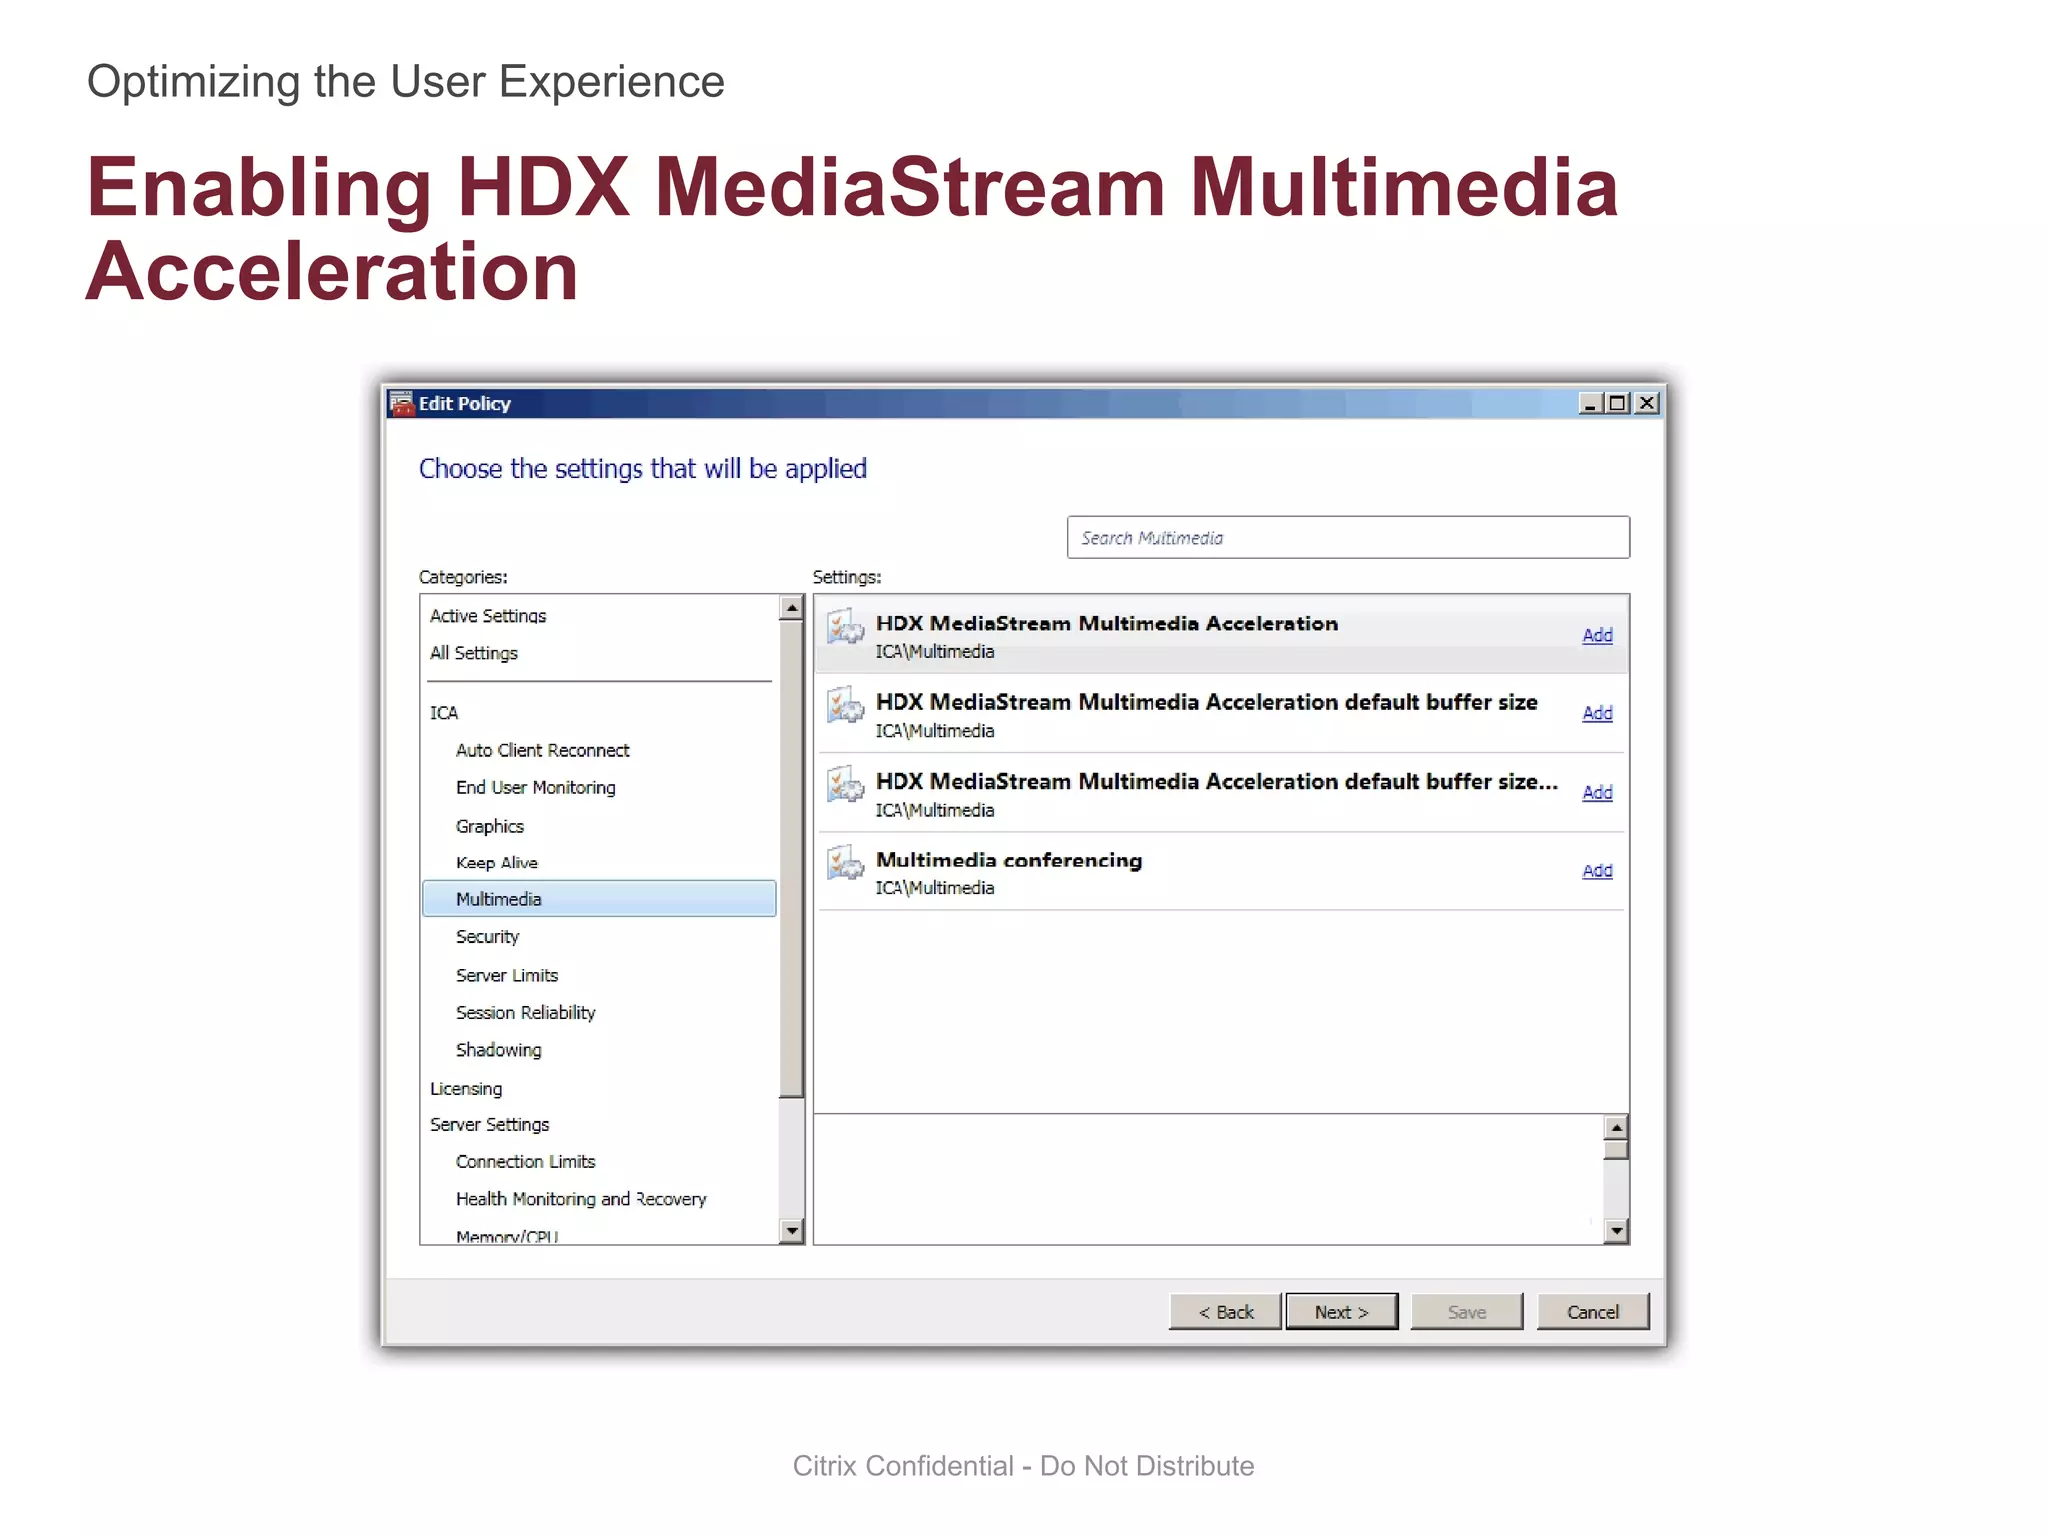Click the icon beside default buffer size setting
This screenshot has width=2048, height=1536.
tap(845, 705)
